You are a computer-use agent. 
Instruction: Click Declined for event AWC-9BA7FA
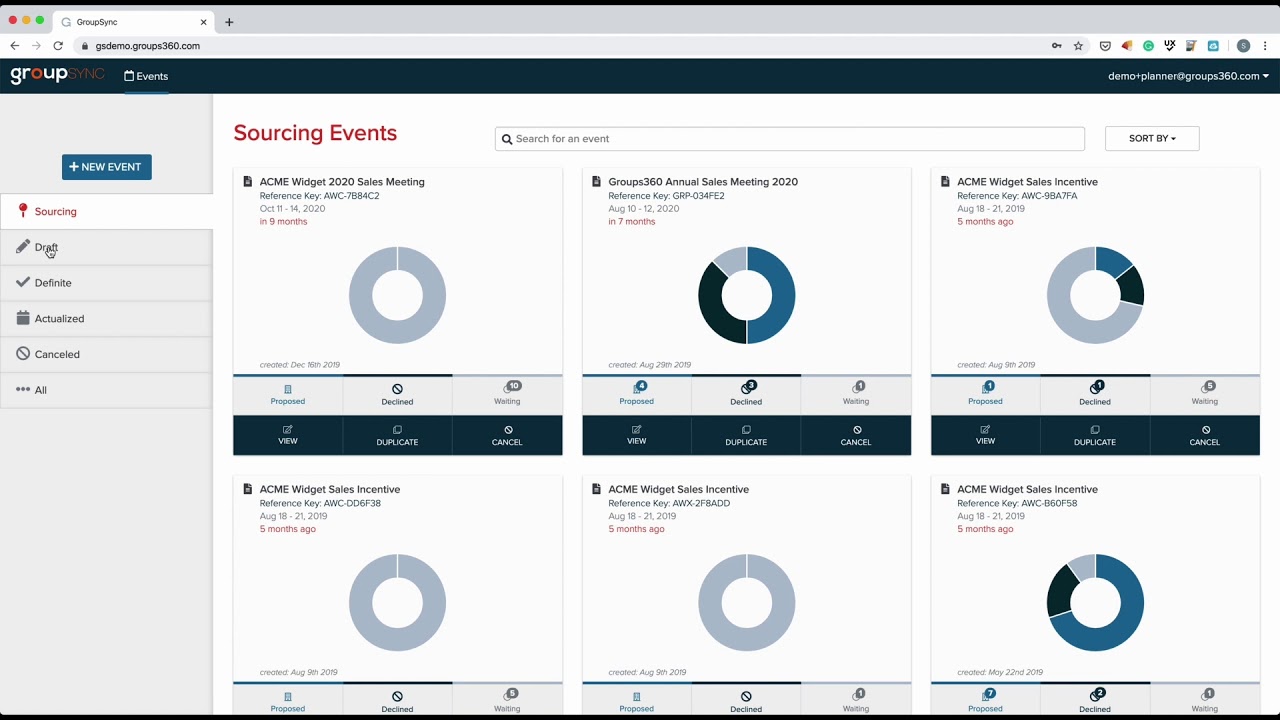click(x=1095, y=395)
